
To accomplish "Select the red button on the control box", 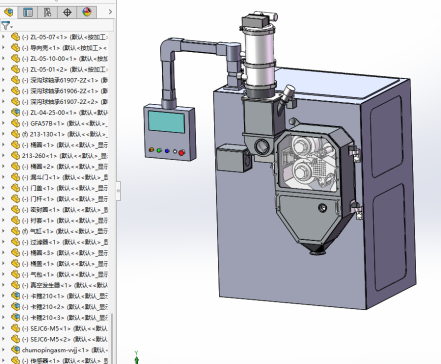I will (182, 153).
